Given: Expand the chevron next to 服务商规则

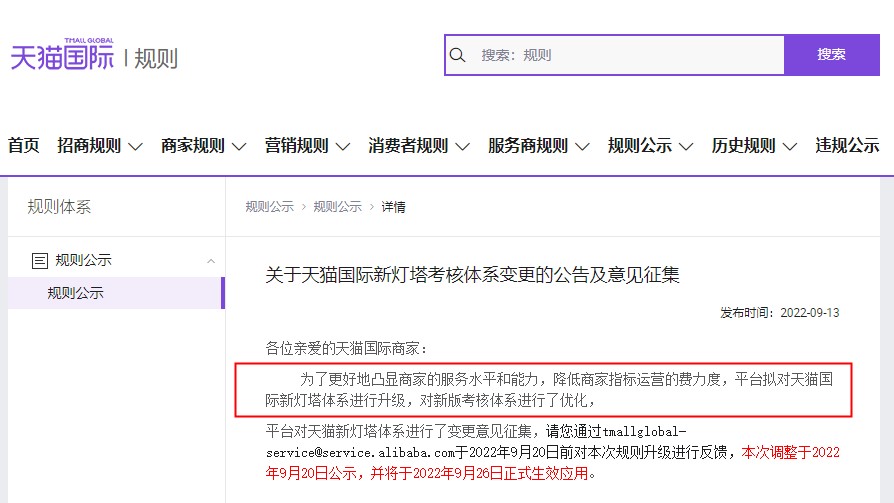Looking at the screenshot, I should [582, 147].
